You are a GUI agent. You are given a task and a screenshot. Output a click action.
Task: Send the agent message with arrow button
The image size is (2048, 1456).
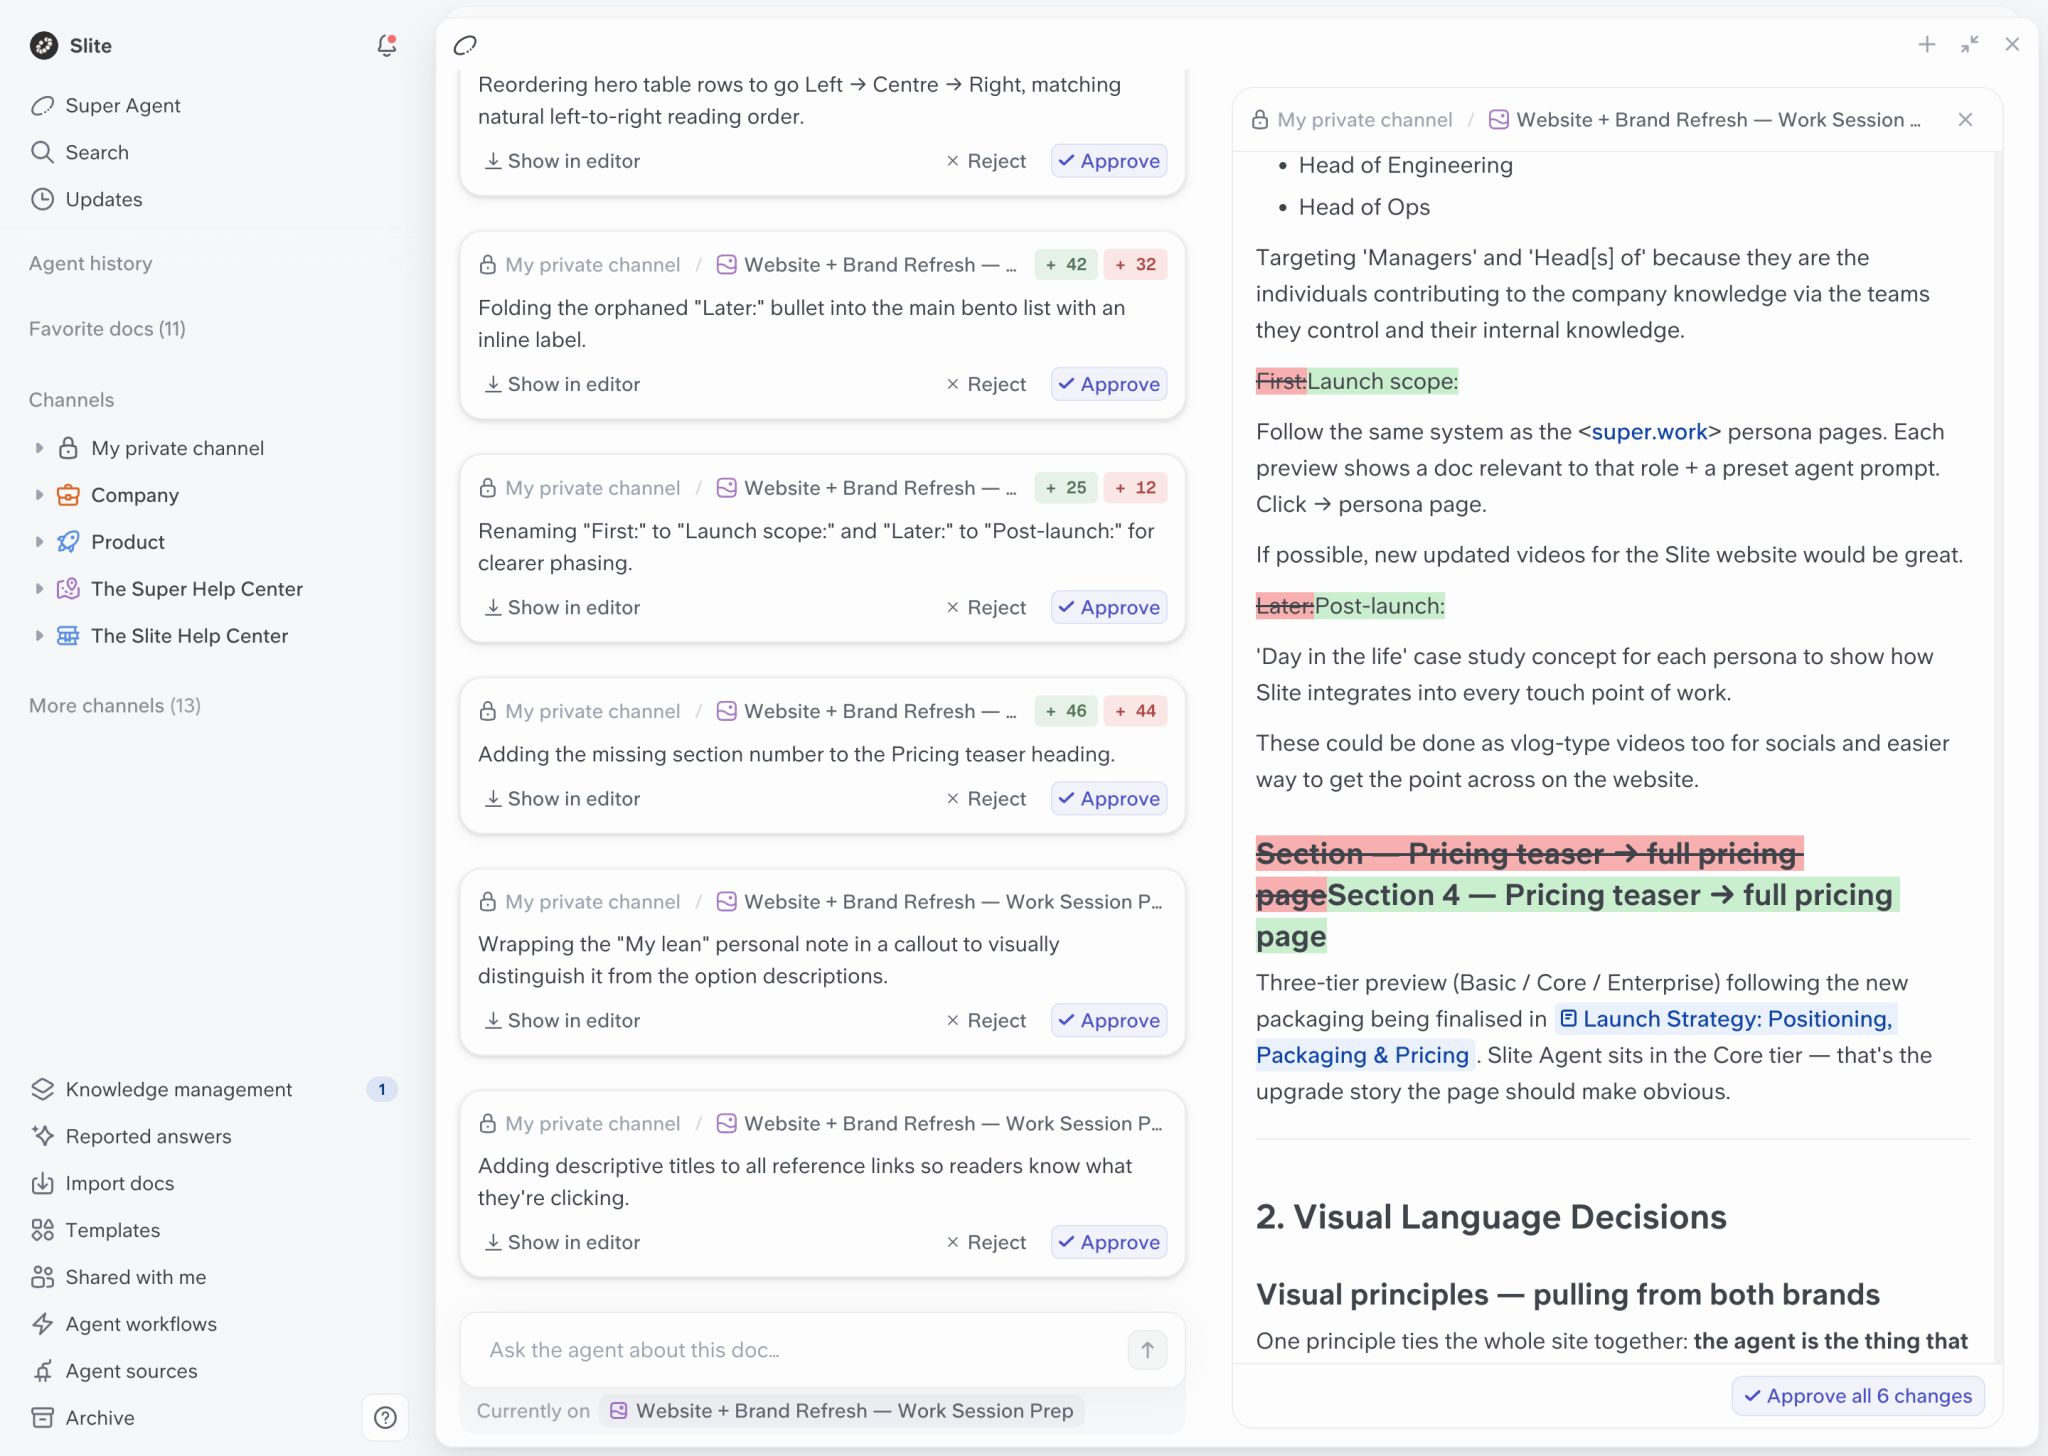click(1147, 1350)
